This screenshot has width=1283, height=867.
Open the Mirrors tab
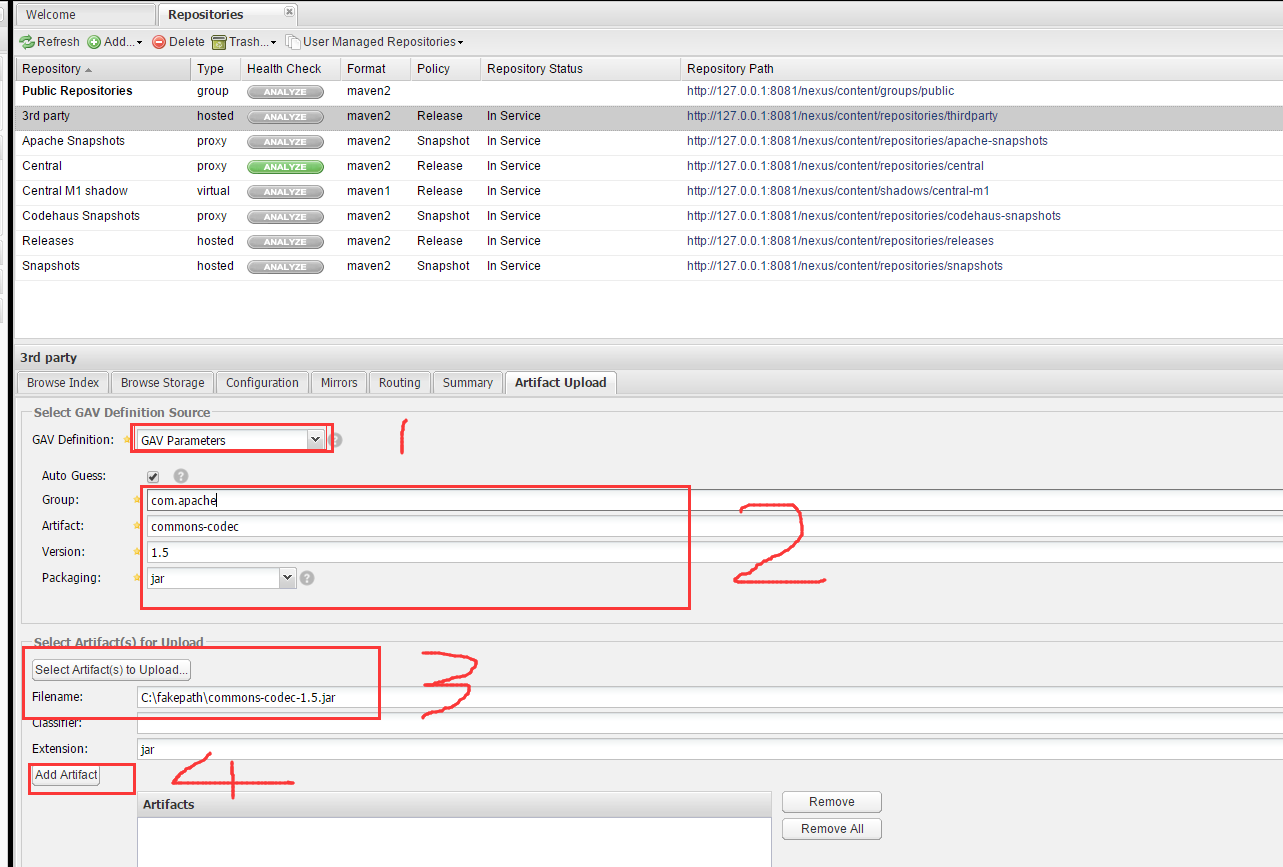[x=339, y=383]
